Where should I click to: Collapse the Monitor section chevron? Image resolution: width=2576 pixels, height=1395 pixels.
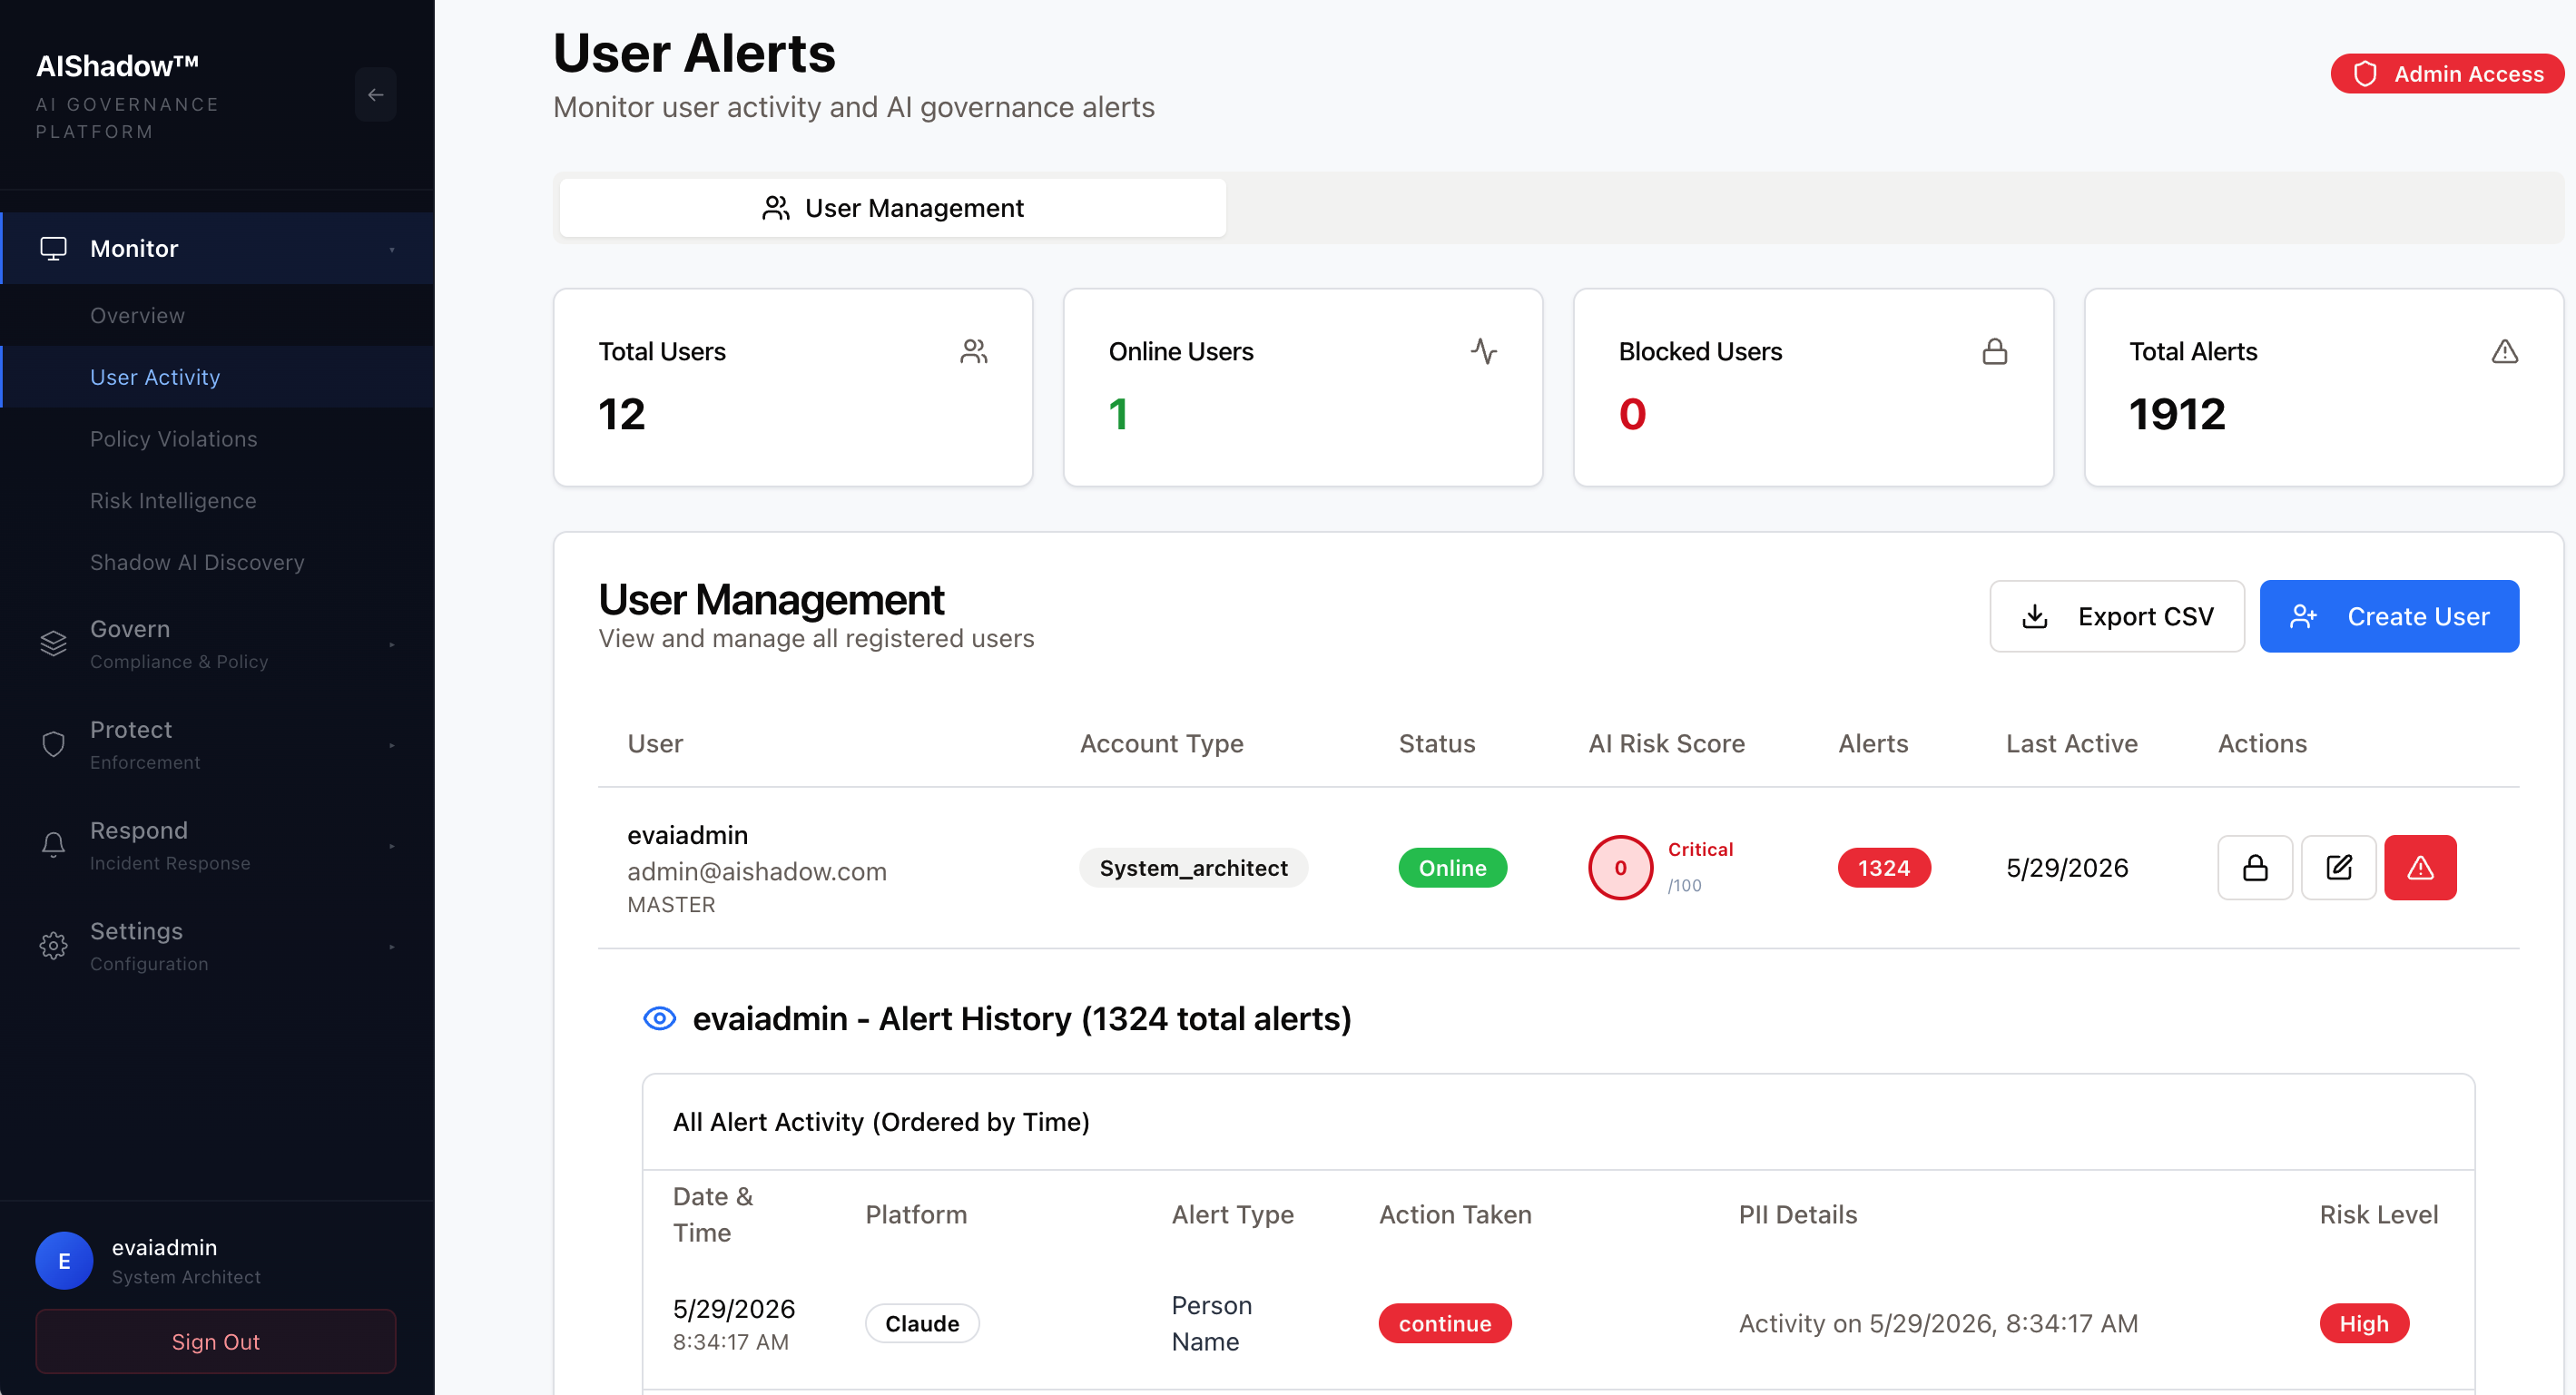tap(392, 249)
